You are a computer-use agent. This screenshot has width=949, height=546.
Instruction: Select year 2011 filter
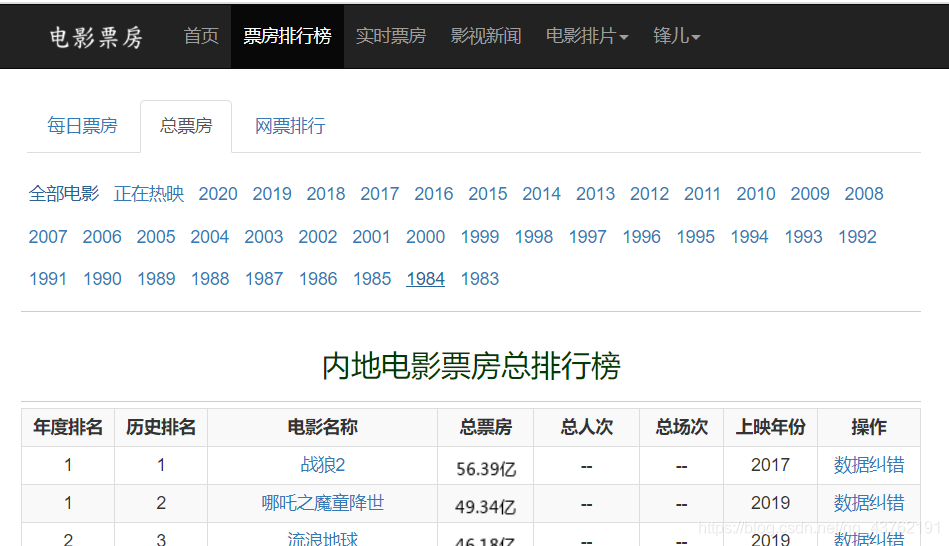point(702,194)
